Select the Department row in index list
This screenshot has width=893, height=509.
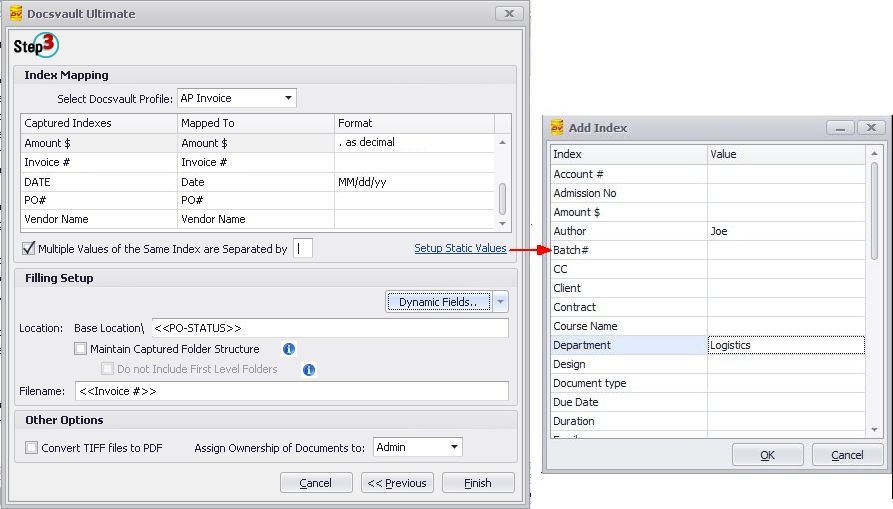(x=628, y=345)
